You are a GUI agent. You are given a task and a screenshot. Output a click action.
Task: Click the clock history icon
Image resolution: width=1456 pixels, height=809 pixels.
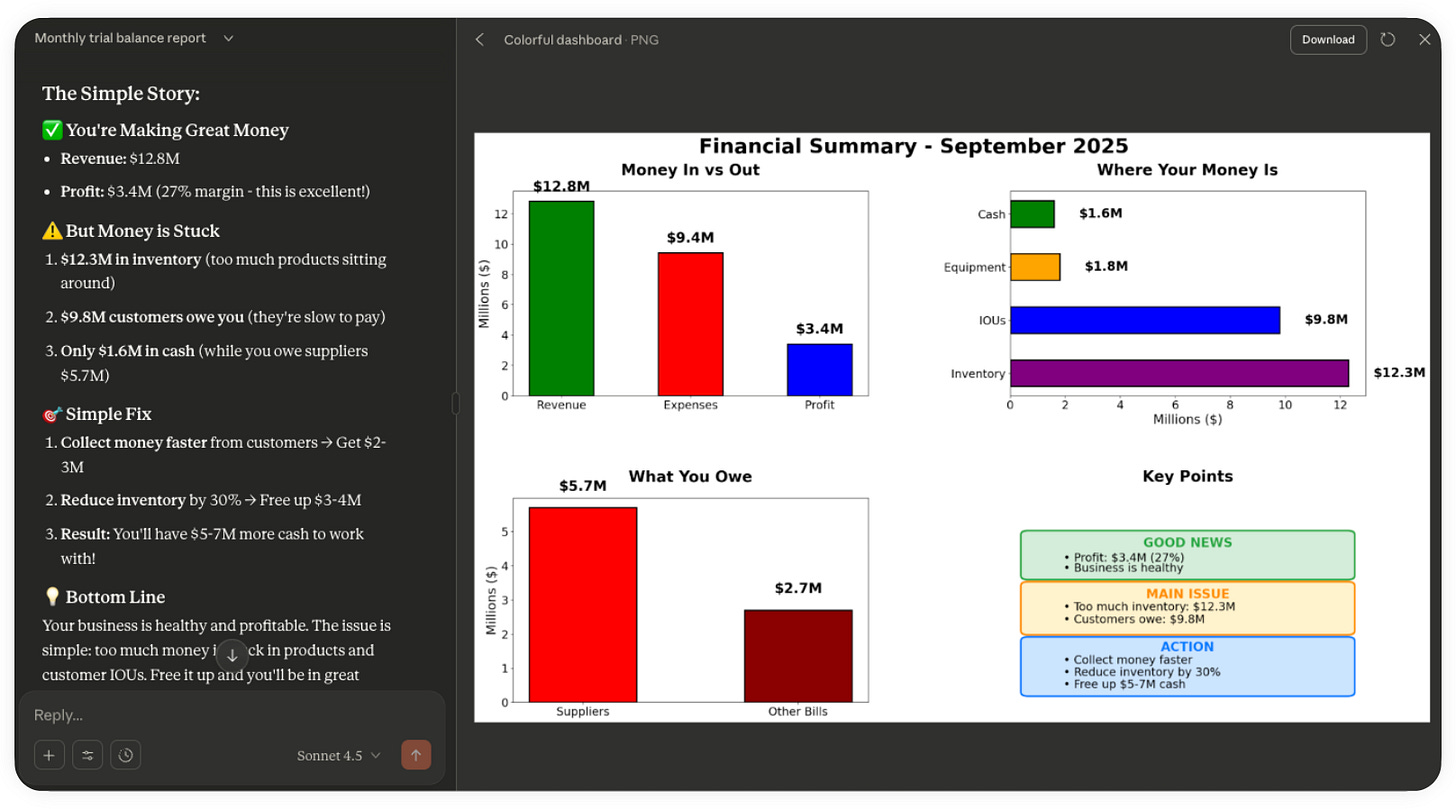[126, 755]
